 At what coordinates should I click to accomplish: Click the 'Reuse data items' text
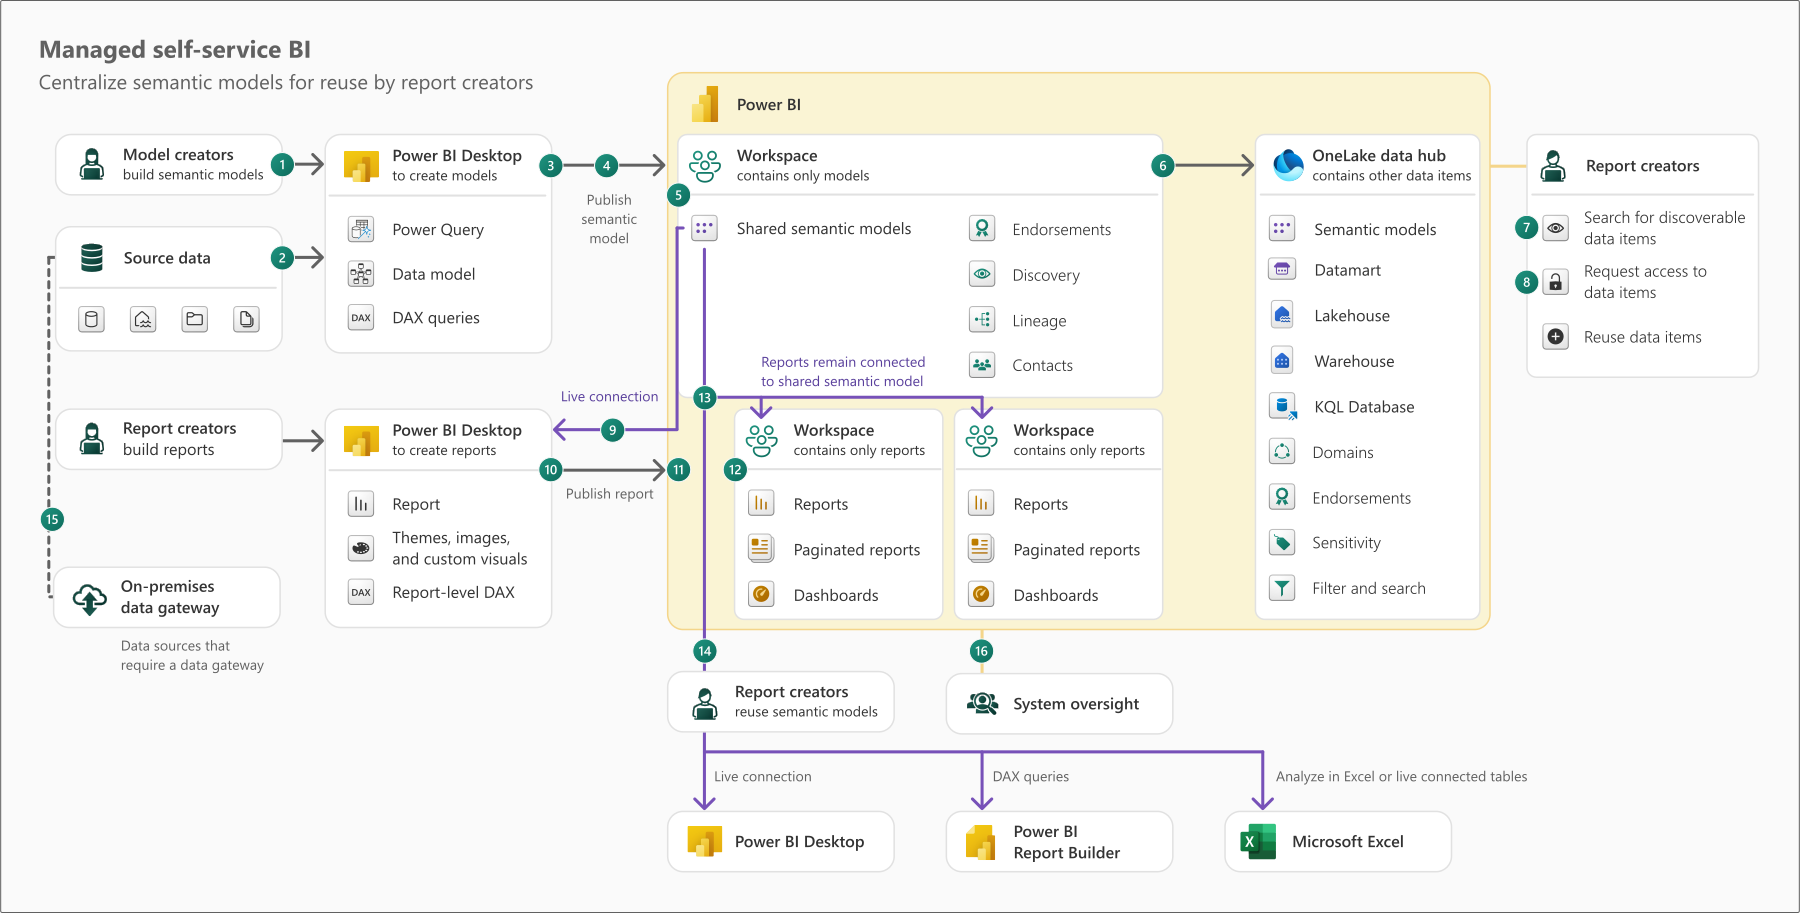click(x=1642, y=337)
